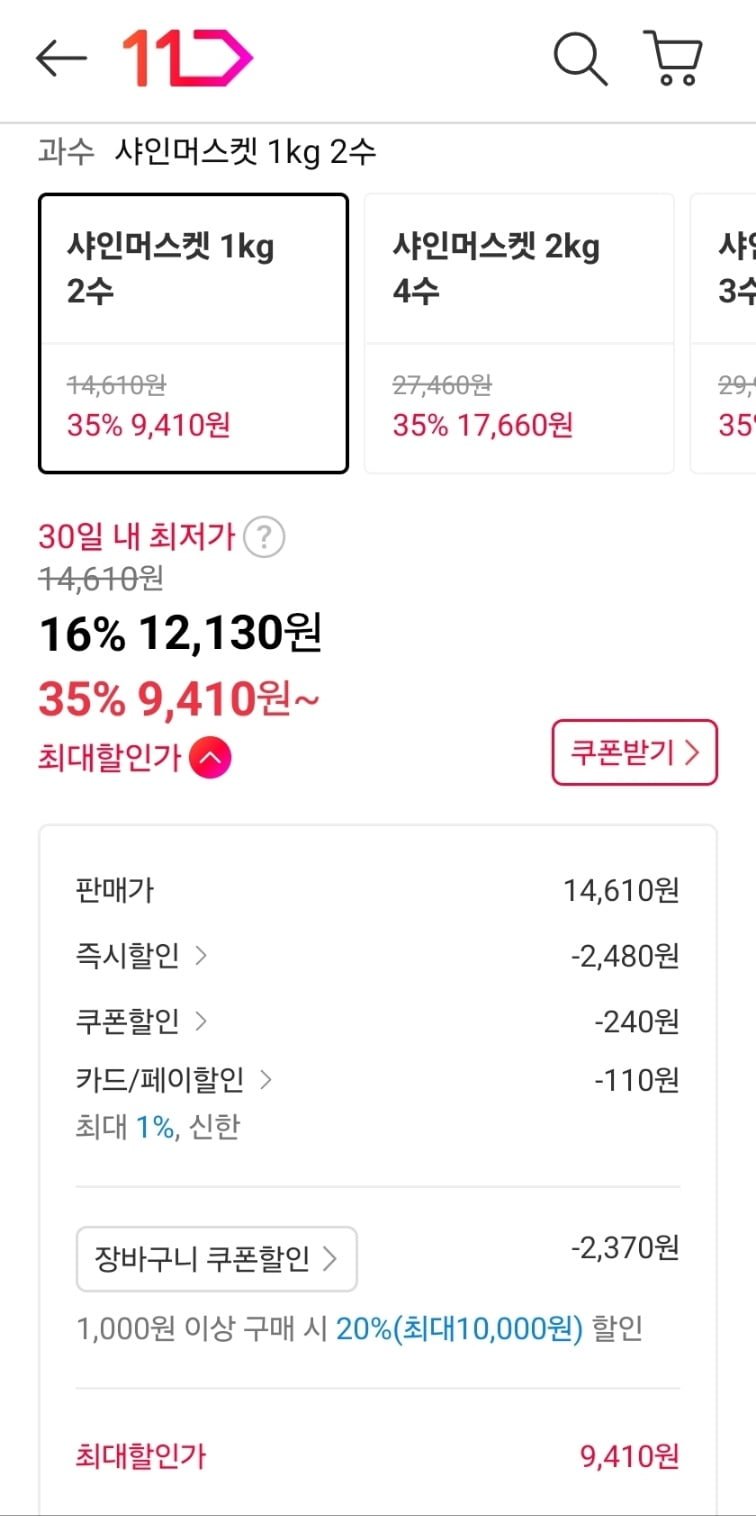Tap the 35% 9,410원~ maximum discount price
Viewport: 756px width, 1516px height.
point(179,700)
